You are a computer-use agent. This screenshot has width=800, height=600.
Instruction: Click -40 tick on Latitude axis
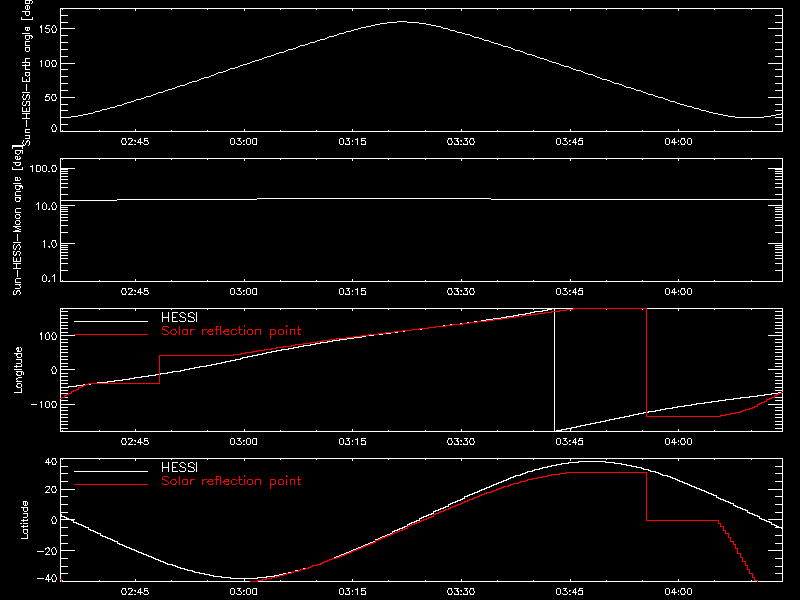(x=47, y=578)
